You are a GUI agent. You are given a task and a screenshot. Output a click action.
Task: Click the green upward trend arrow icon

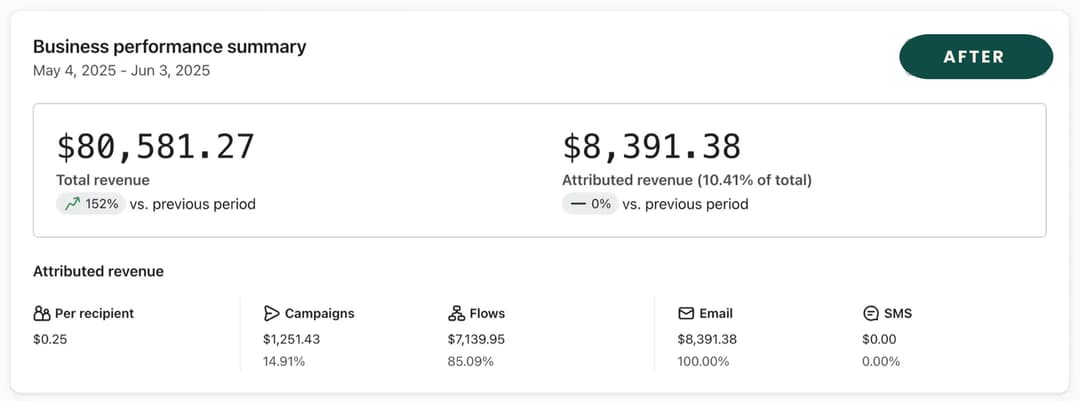72,204
